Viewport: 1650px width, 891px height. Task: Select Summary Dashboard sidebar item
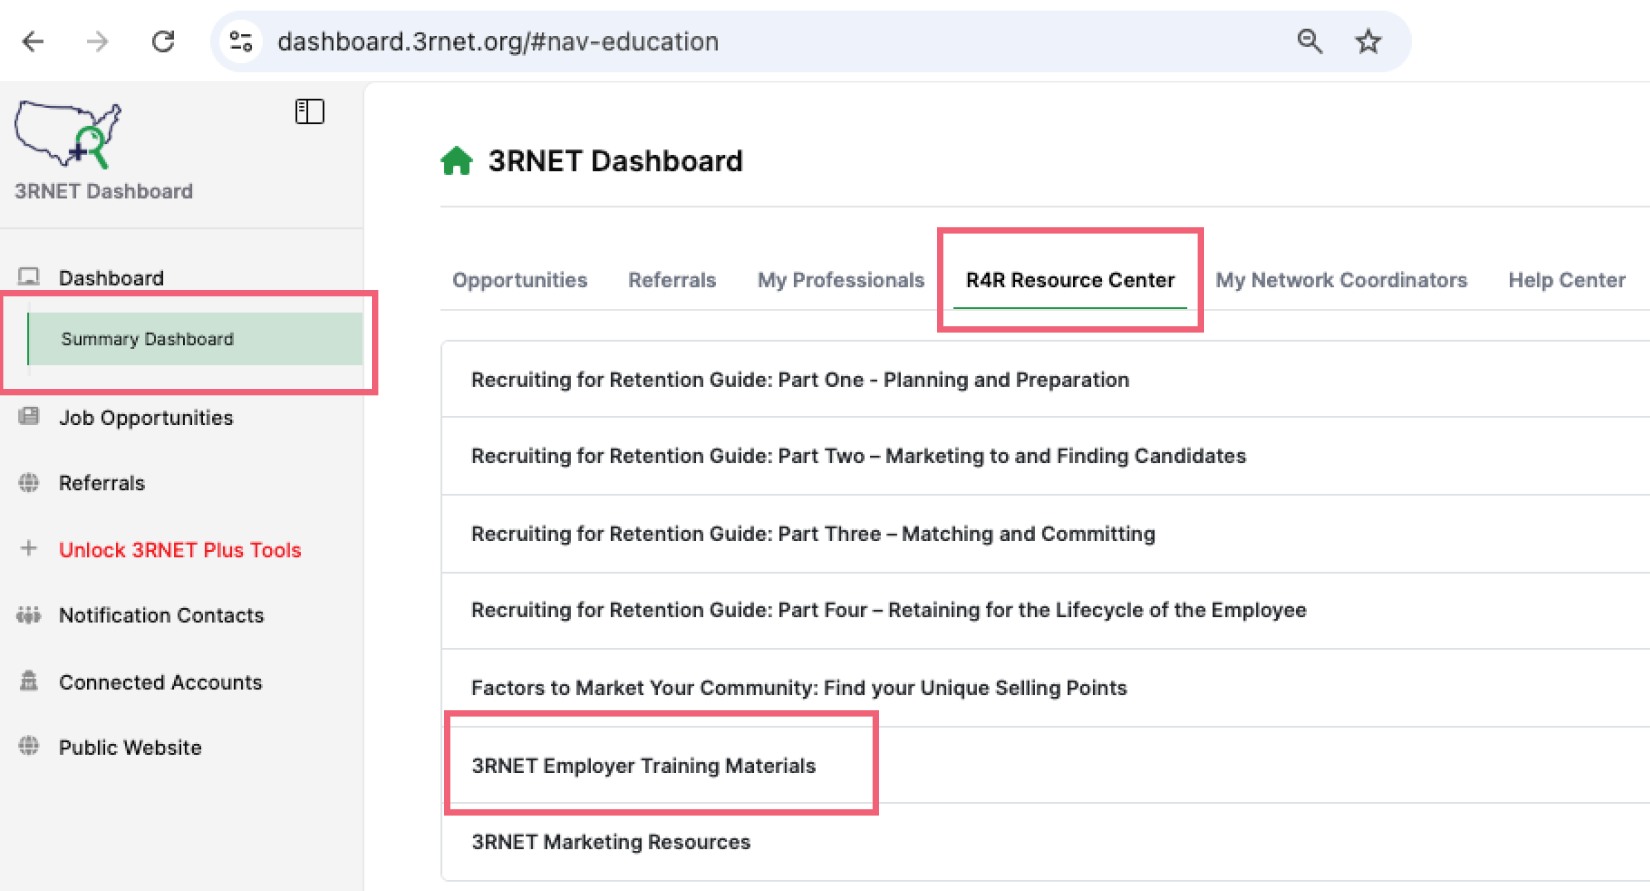point(195,339)
